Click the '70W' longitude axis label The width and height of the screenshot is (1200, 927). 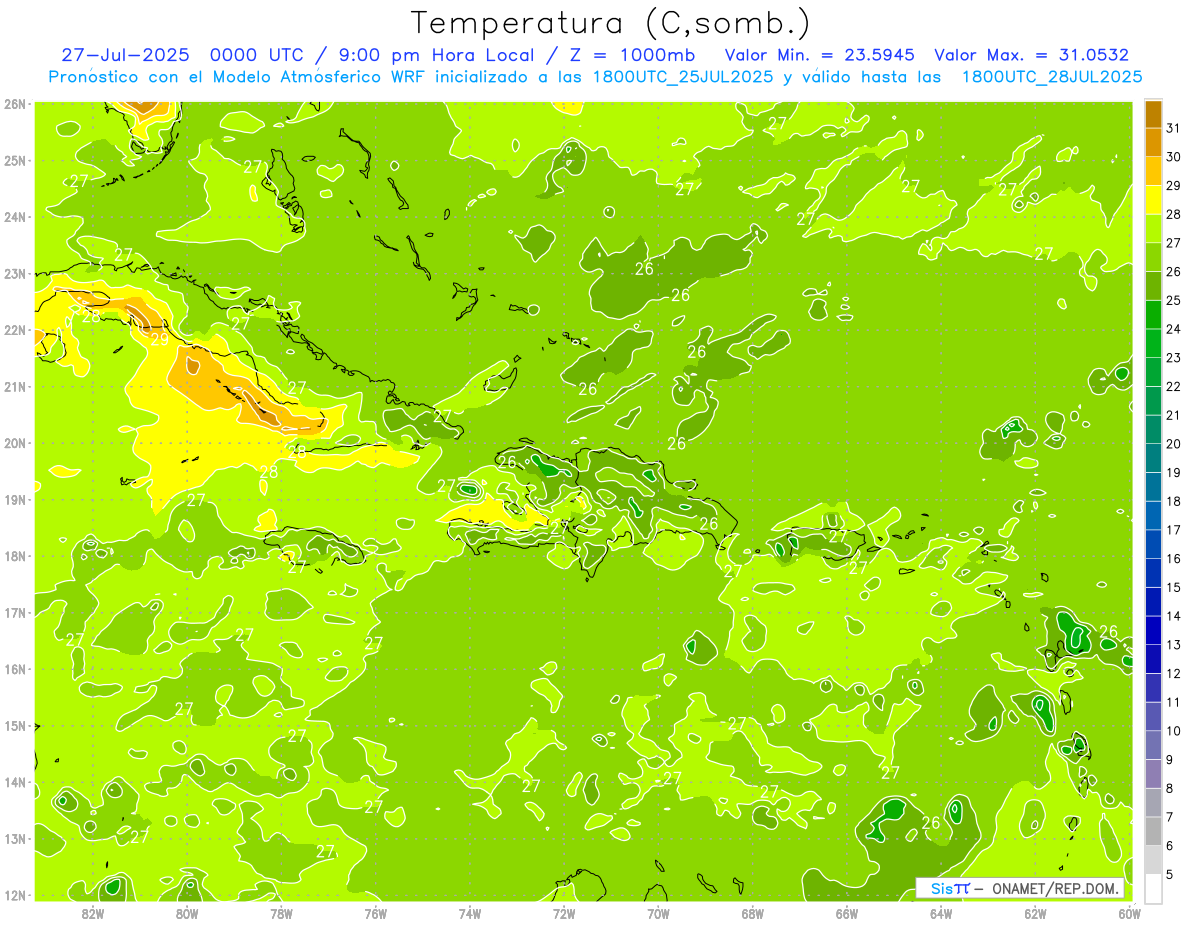point(658,913)
